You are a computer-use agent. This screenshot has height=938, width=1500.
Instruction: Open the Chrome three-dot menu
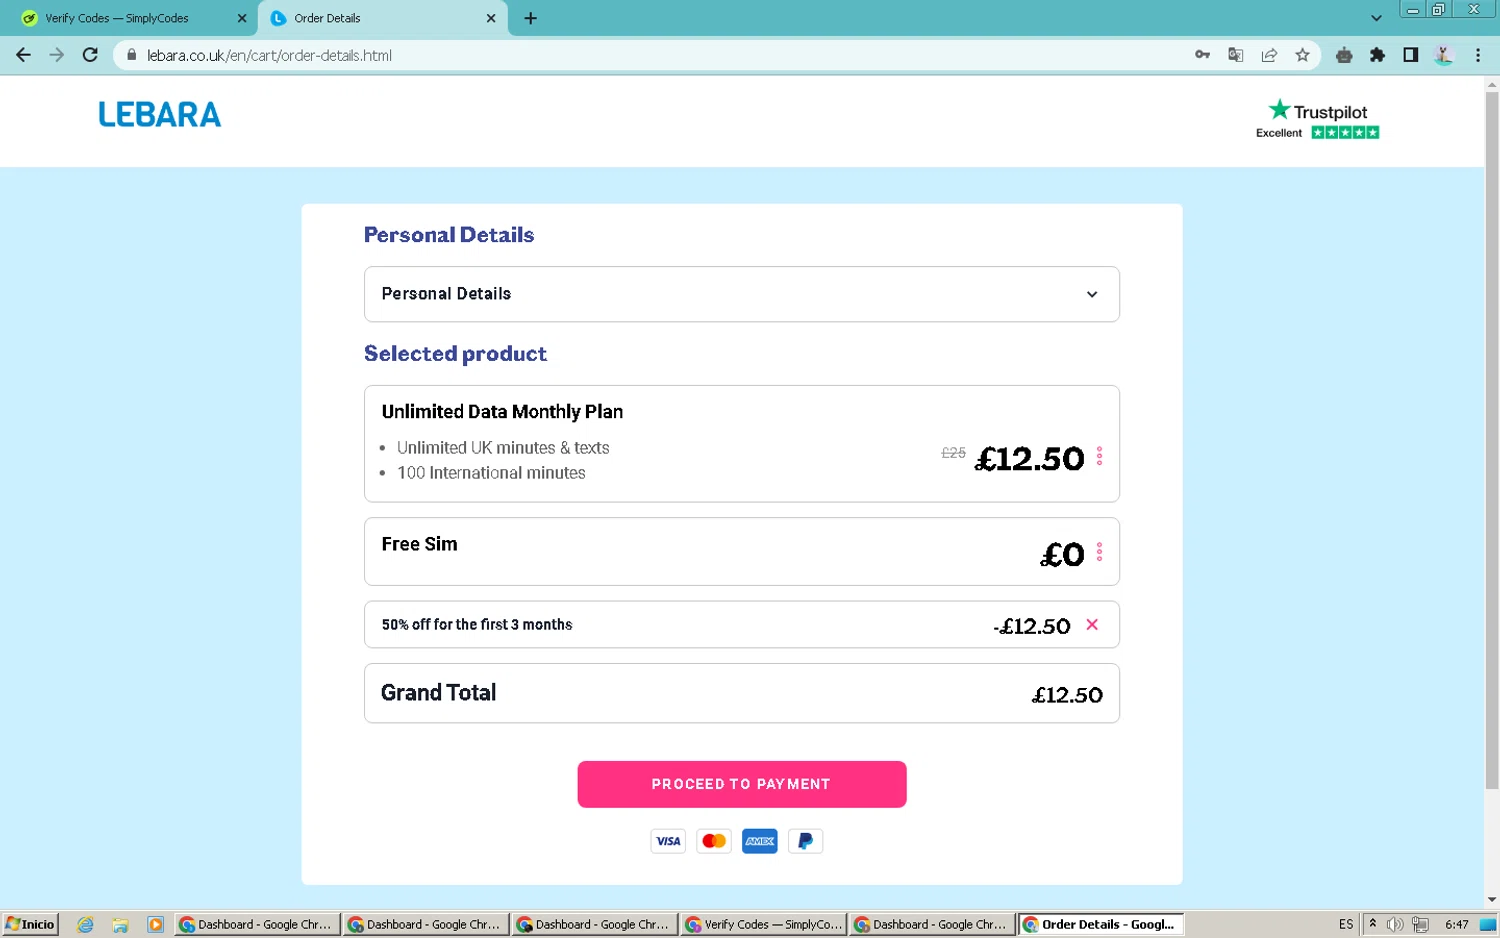[1477, 55]
